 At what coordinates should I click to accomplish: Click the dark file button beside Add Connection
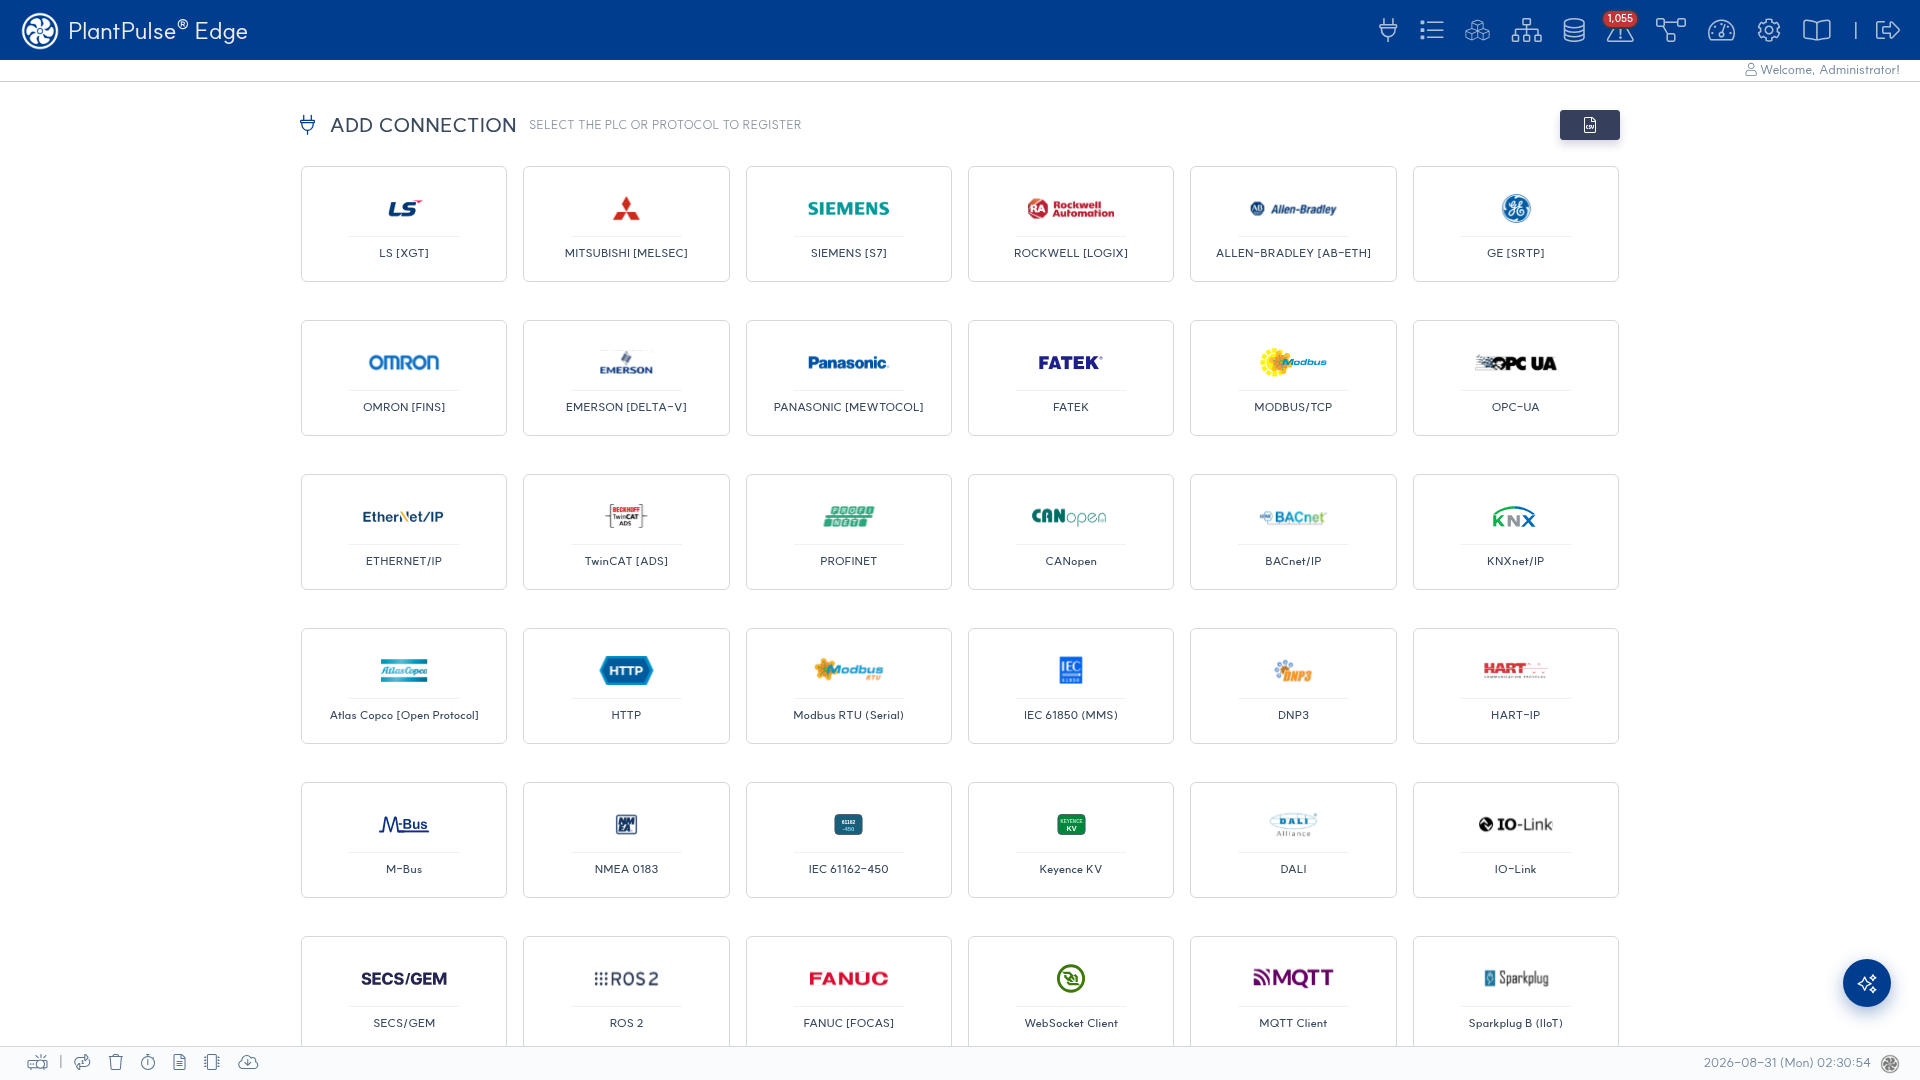1590,125
